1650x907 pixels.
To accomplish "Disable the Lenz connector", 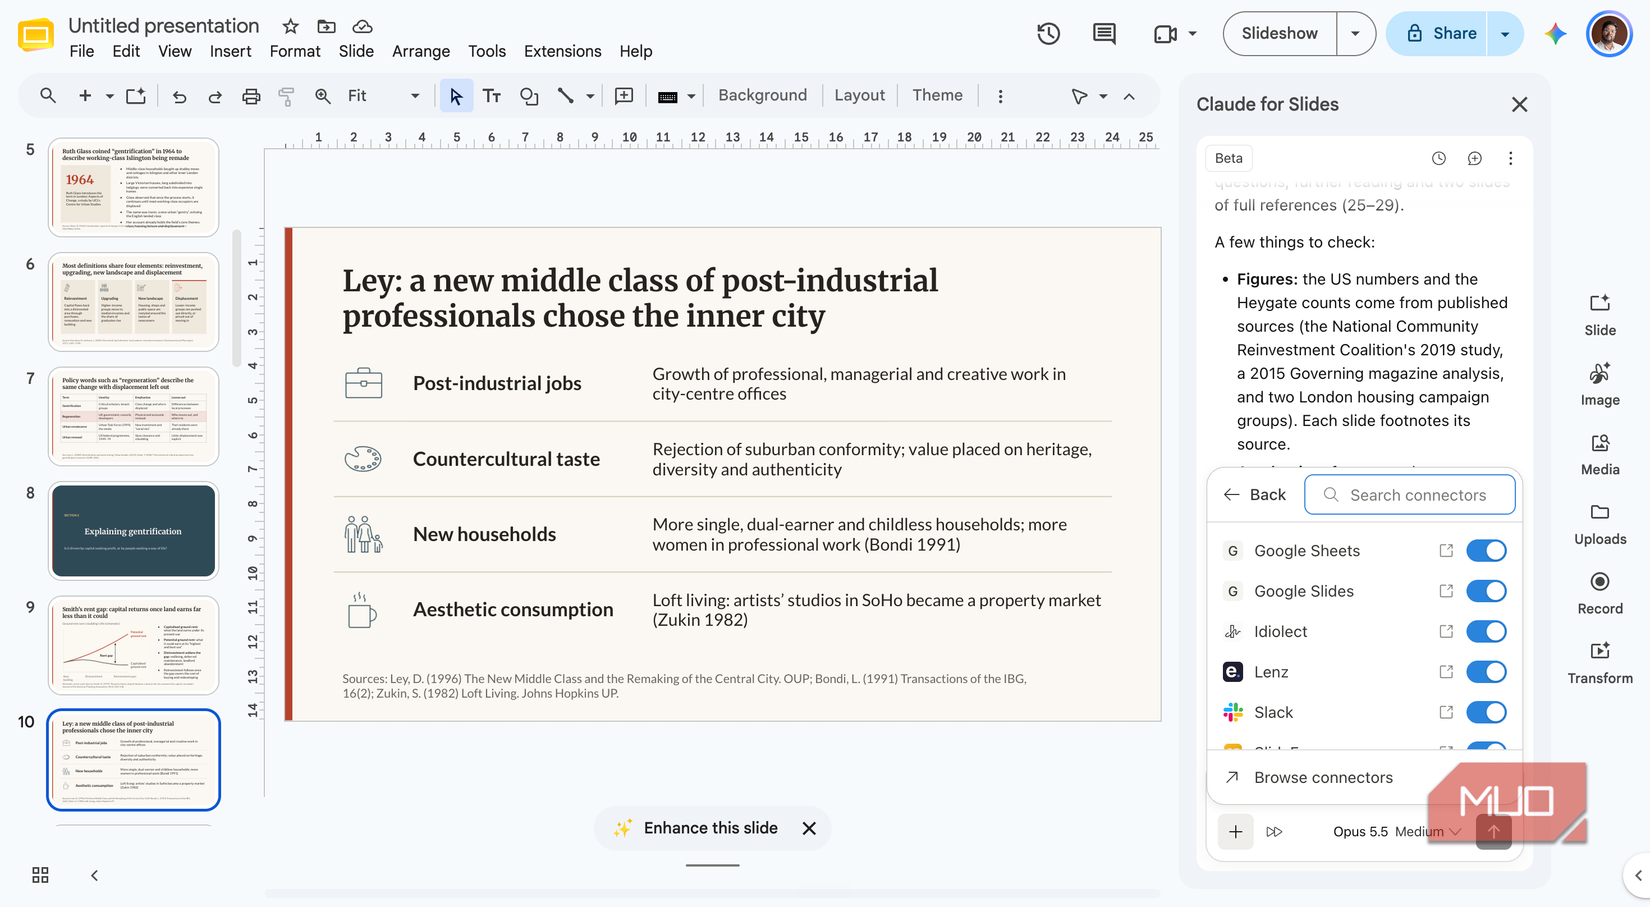I will [x=1486, y=672].
